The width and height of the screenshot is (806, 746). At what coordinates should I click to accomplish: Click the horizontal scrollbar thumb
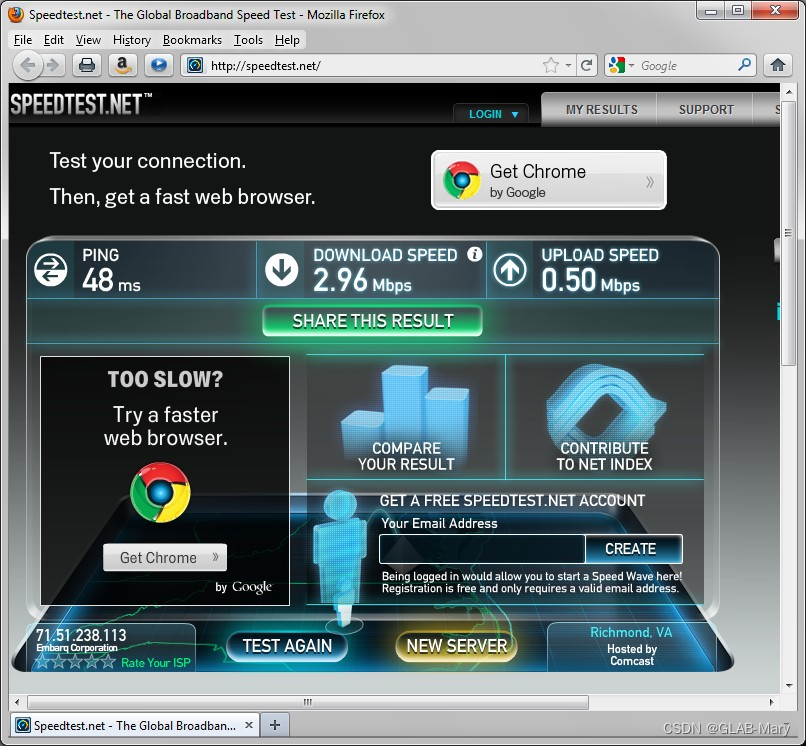pyautogui.click(x=308, y=702)
